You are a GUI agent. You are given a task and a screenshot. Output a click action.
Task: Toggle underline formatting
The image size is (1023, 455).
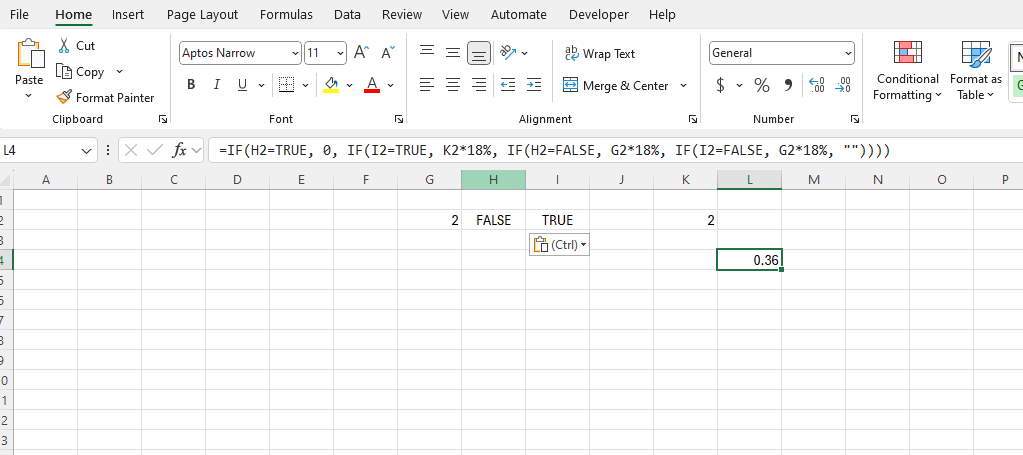(242, 85)
